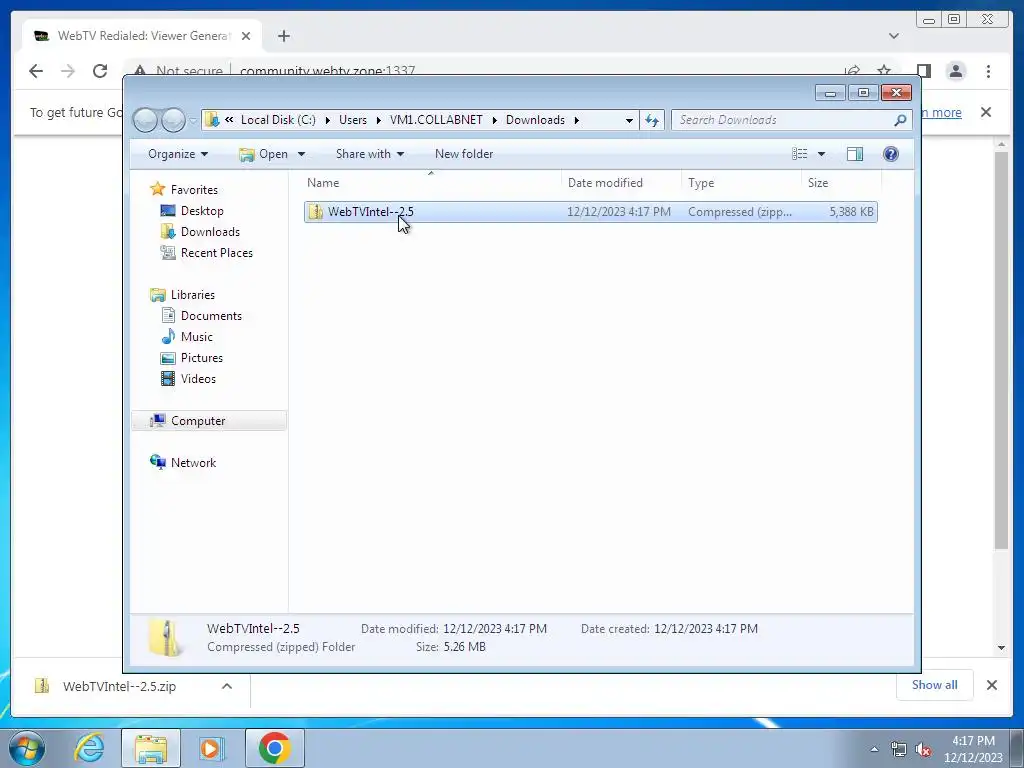
Task: Open the Windows Start menu
Action: point(27,748)
